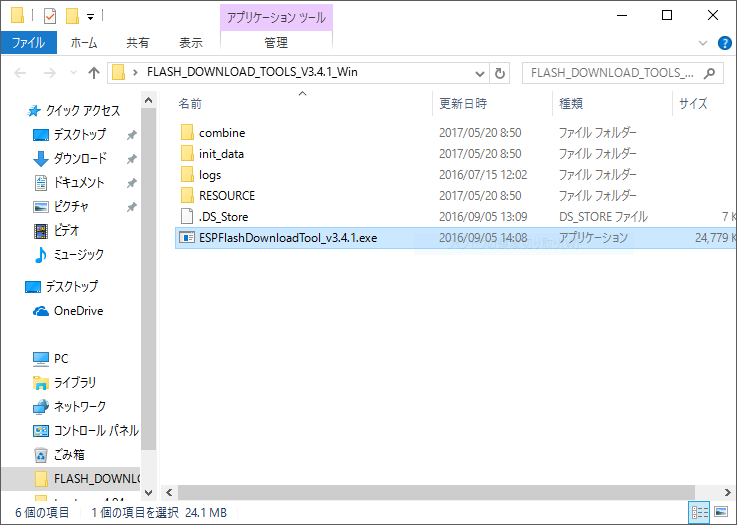
Task: Click horizontal scrollbar right arrow
Action: click(728, 493)
